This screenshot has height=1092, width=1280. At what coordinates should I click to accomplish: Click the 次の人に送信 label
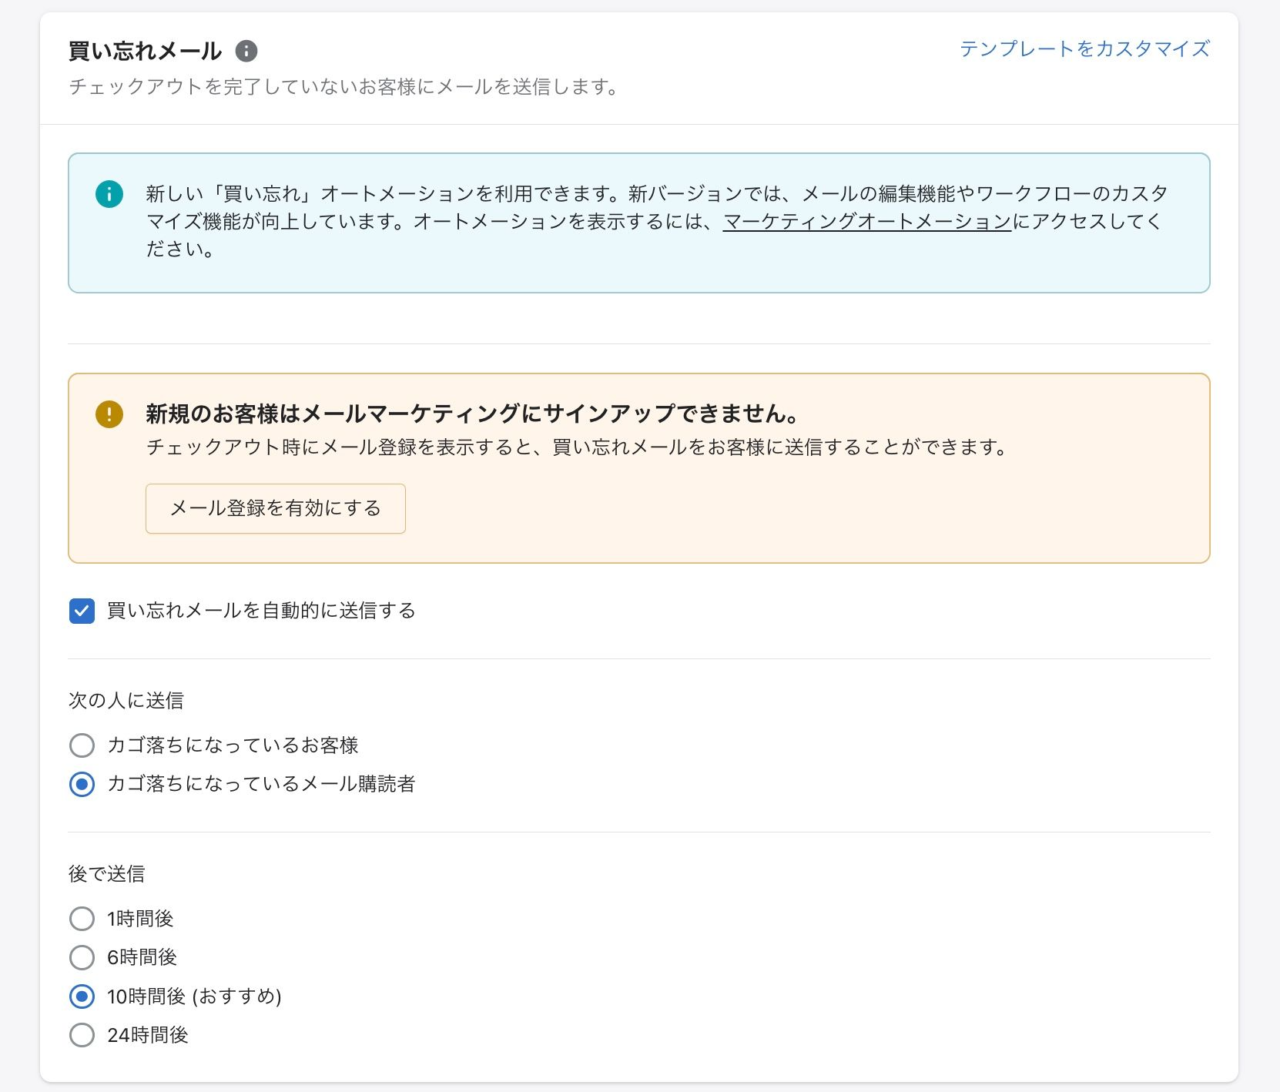pyautogui.click(x=126, y=700)
